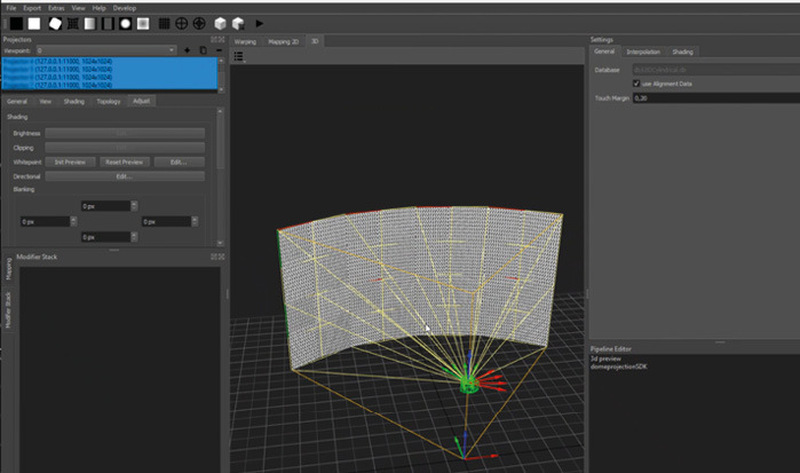
Task: Click the dotted grid toolbar icon
Action: pyautogui.click(x=164, y=23)
